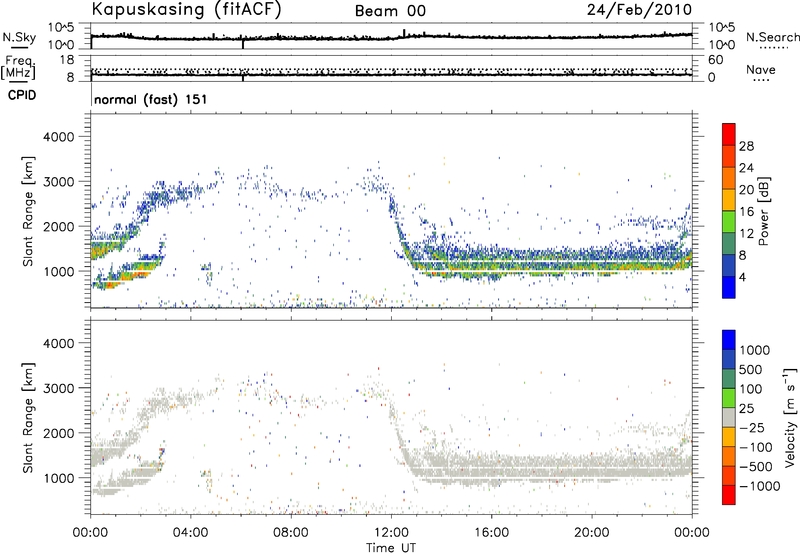
Task: Click the '60' tick on the Nave axis
Action: click(x=715, y=60)
